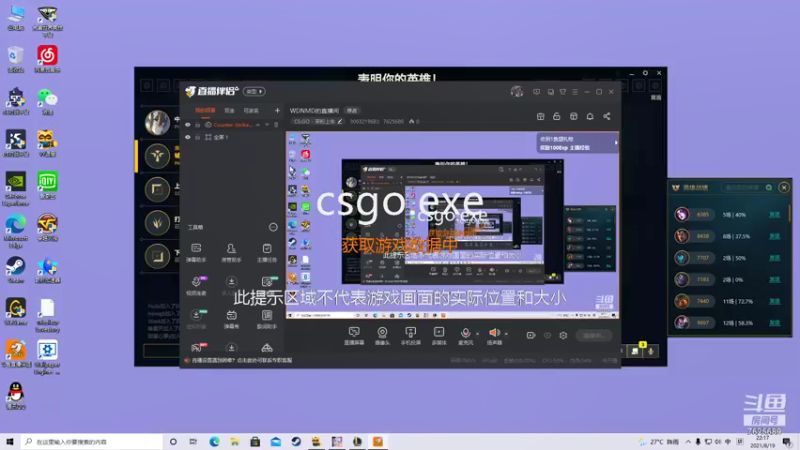This screenshot has width=800, height=450.
Task: Click the scrollbar of the hero stats panel
Action: [789, 212]
